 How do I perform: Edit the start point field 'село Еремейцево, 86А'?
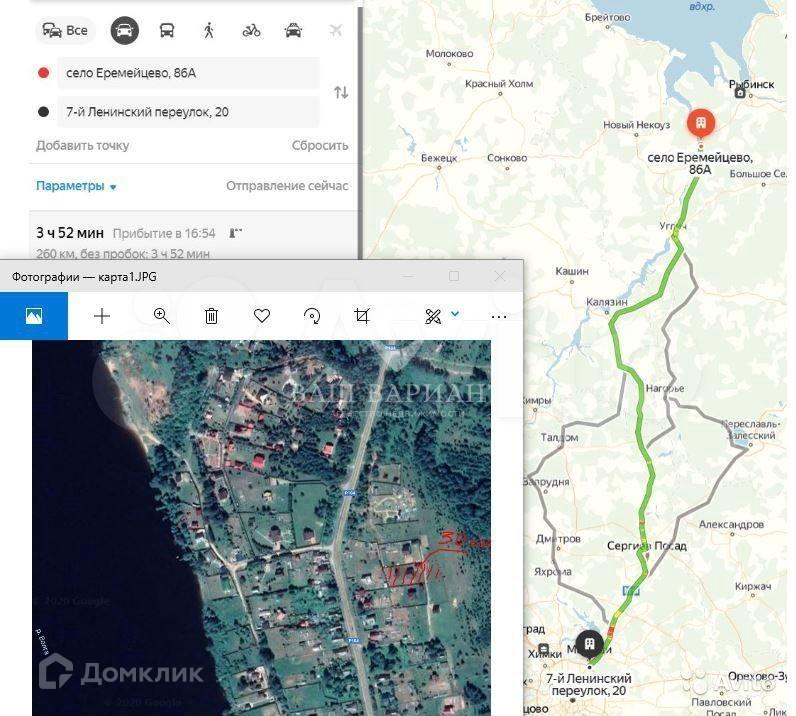188,73
